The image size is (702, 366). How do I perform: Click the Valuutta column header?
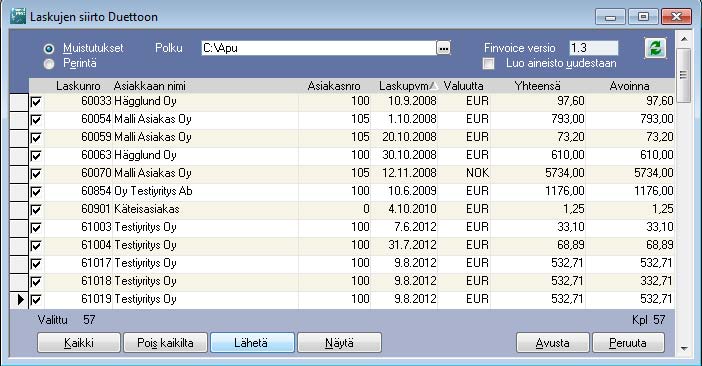pos(464,86)
